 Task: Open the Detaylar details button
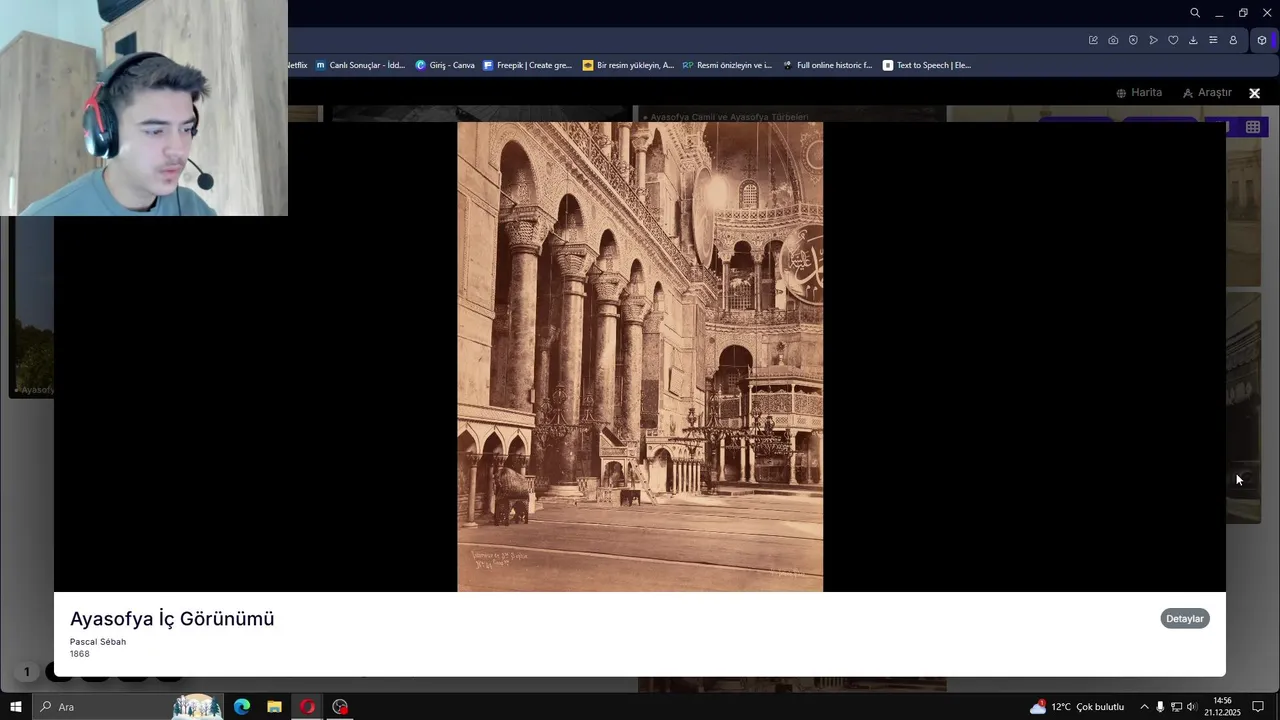[x=1185, y=619]
